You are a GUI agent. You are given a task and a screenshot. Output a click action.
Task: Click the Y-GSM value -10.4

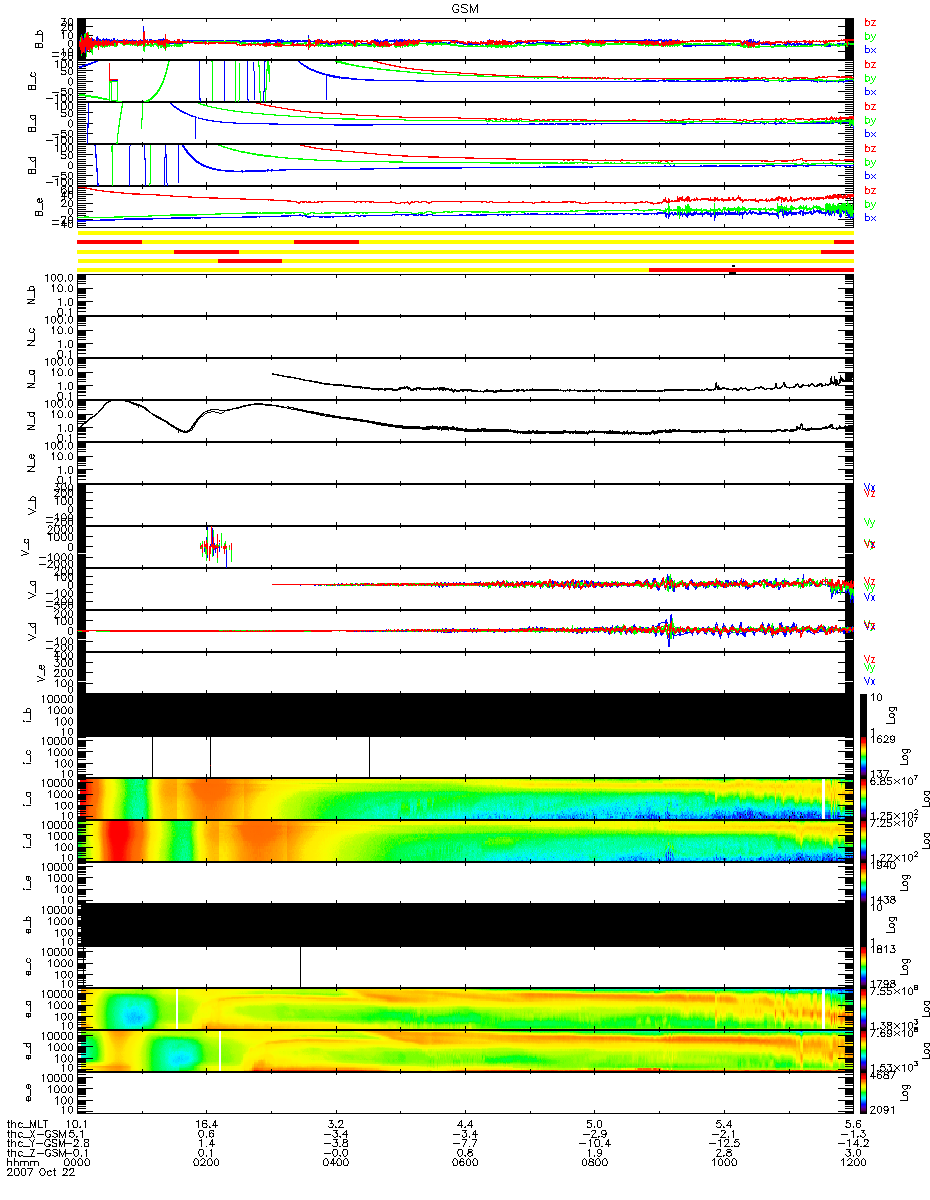tap(595, 1144)
